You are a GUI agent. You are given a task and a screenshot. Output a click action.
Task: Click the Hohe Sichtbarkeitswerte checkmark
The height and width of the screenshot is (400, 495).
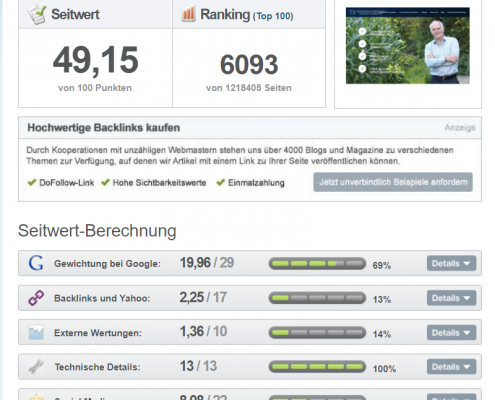105,182
